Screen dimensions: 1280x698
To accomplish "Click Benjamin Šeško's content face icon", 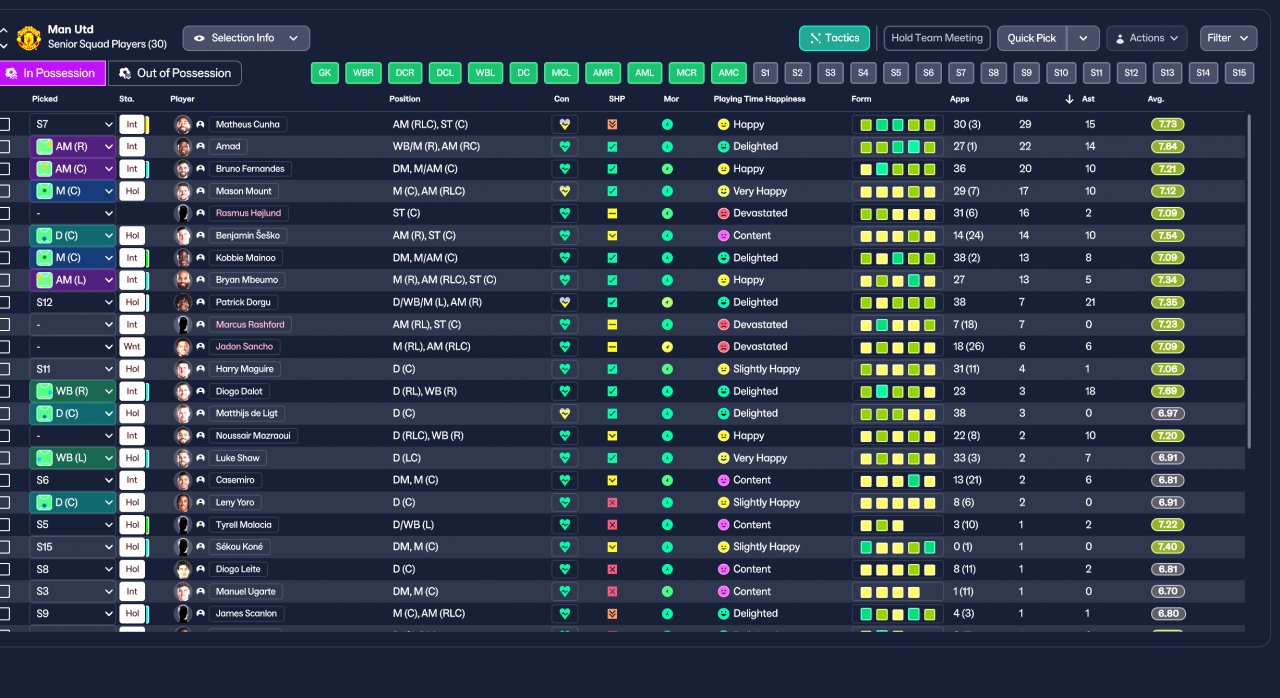I will (723, 235).
